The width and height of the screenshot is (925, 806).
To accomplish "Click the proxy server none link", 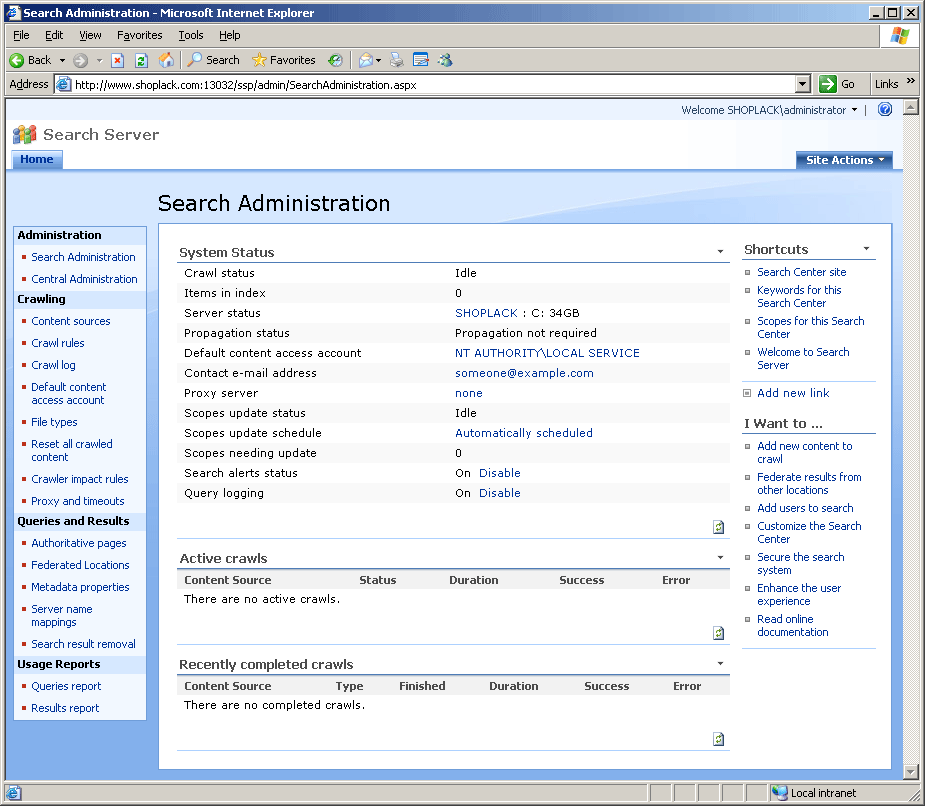I will [x=468, y=394].
